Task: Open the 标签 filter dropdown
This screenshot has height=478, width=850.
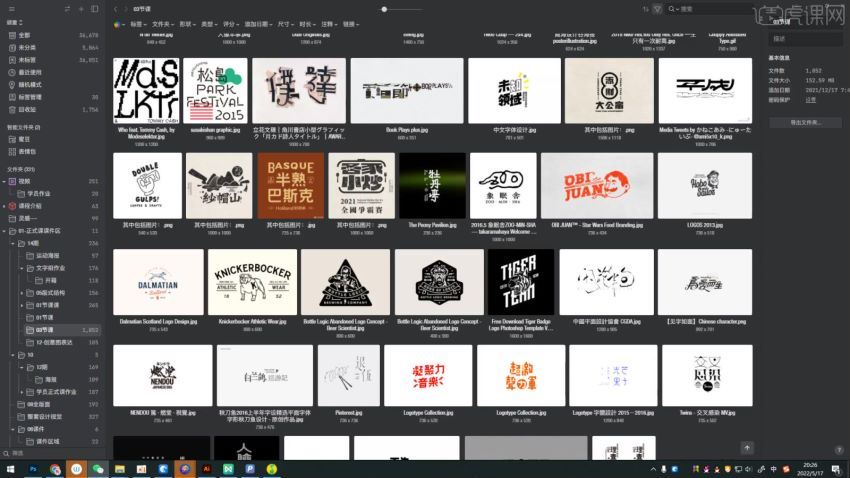Action: pos(138,24)
